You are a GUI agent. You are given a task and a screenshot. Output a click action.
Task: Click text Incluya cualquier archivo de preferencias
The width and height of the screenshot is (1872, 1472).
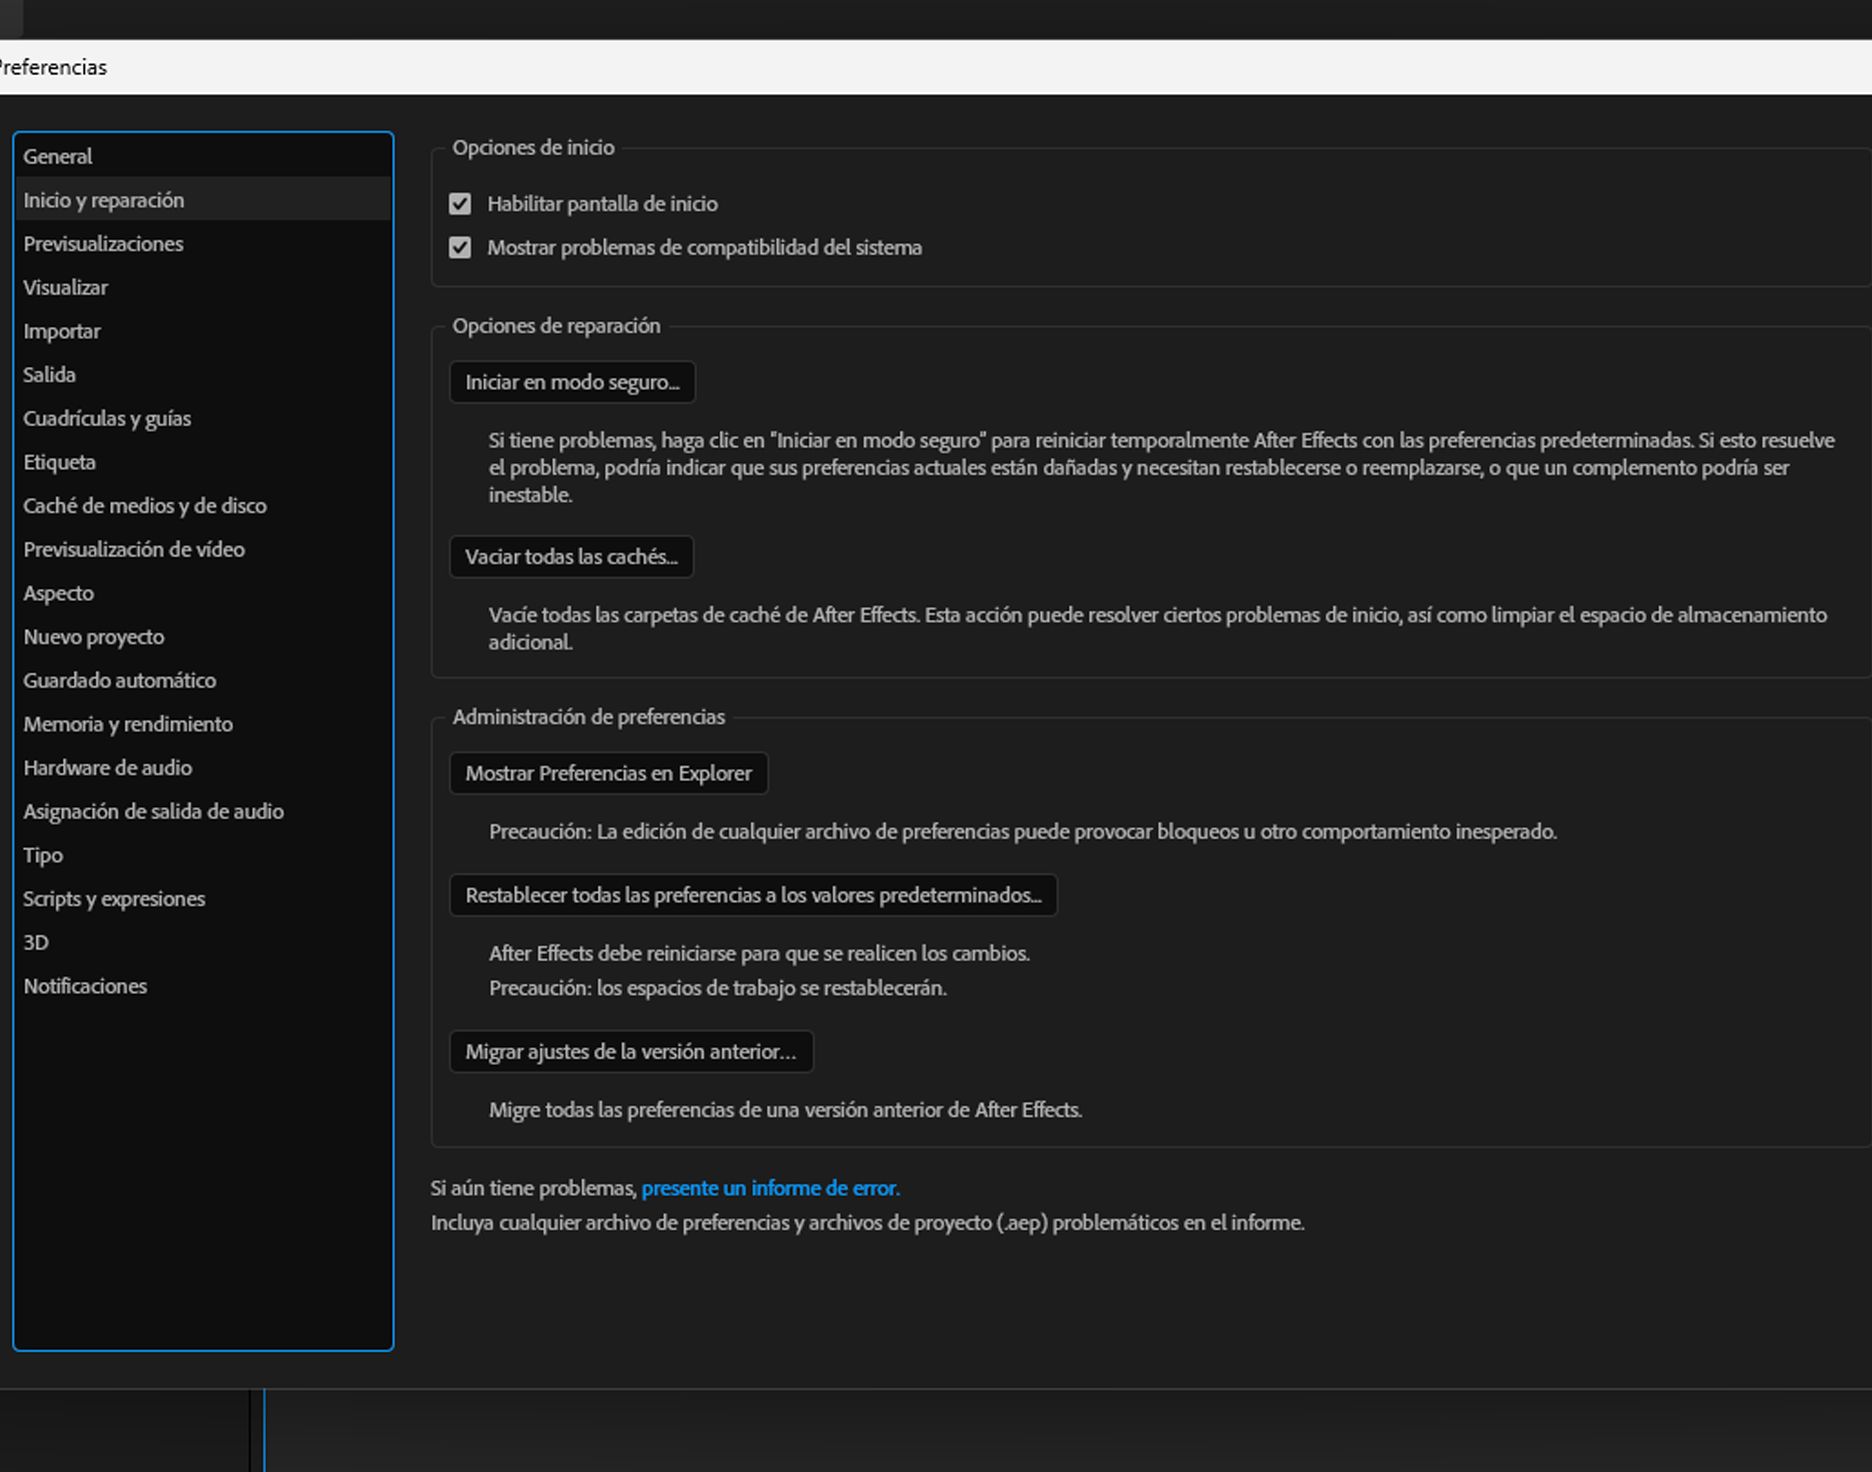pos(868,1223)
